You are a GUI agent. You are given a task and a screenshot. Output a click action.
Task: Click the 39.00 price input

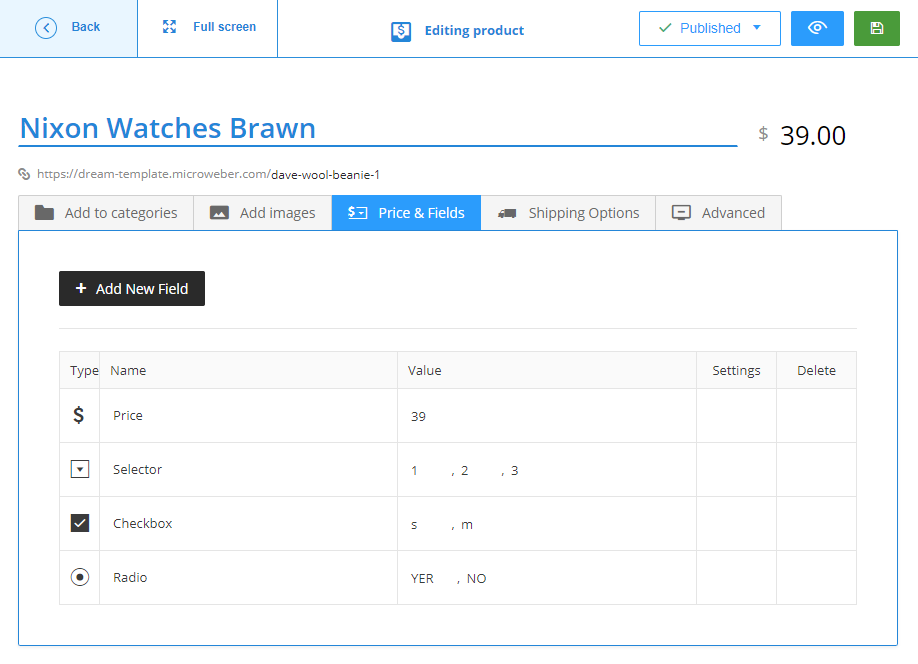pos(812,135)
